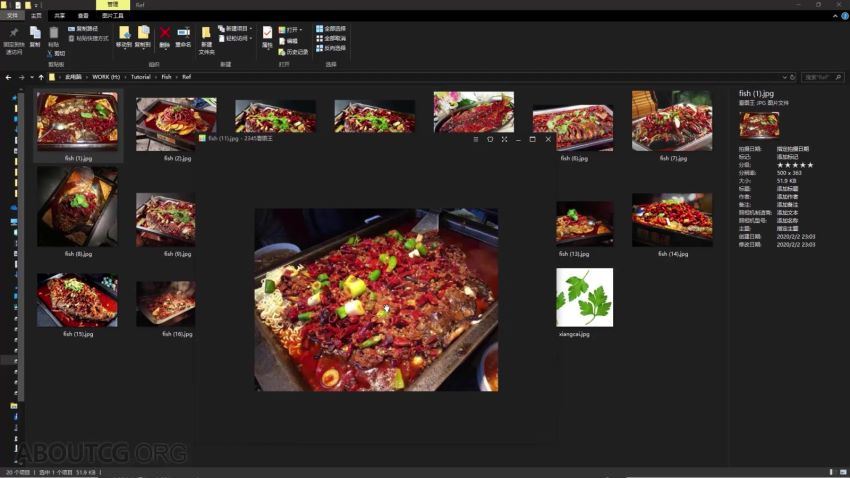Click the Properties checkmark icon
Screen dimensions: 850x478
coord(267,33)
